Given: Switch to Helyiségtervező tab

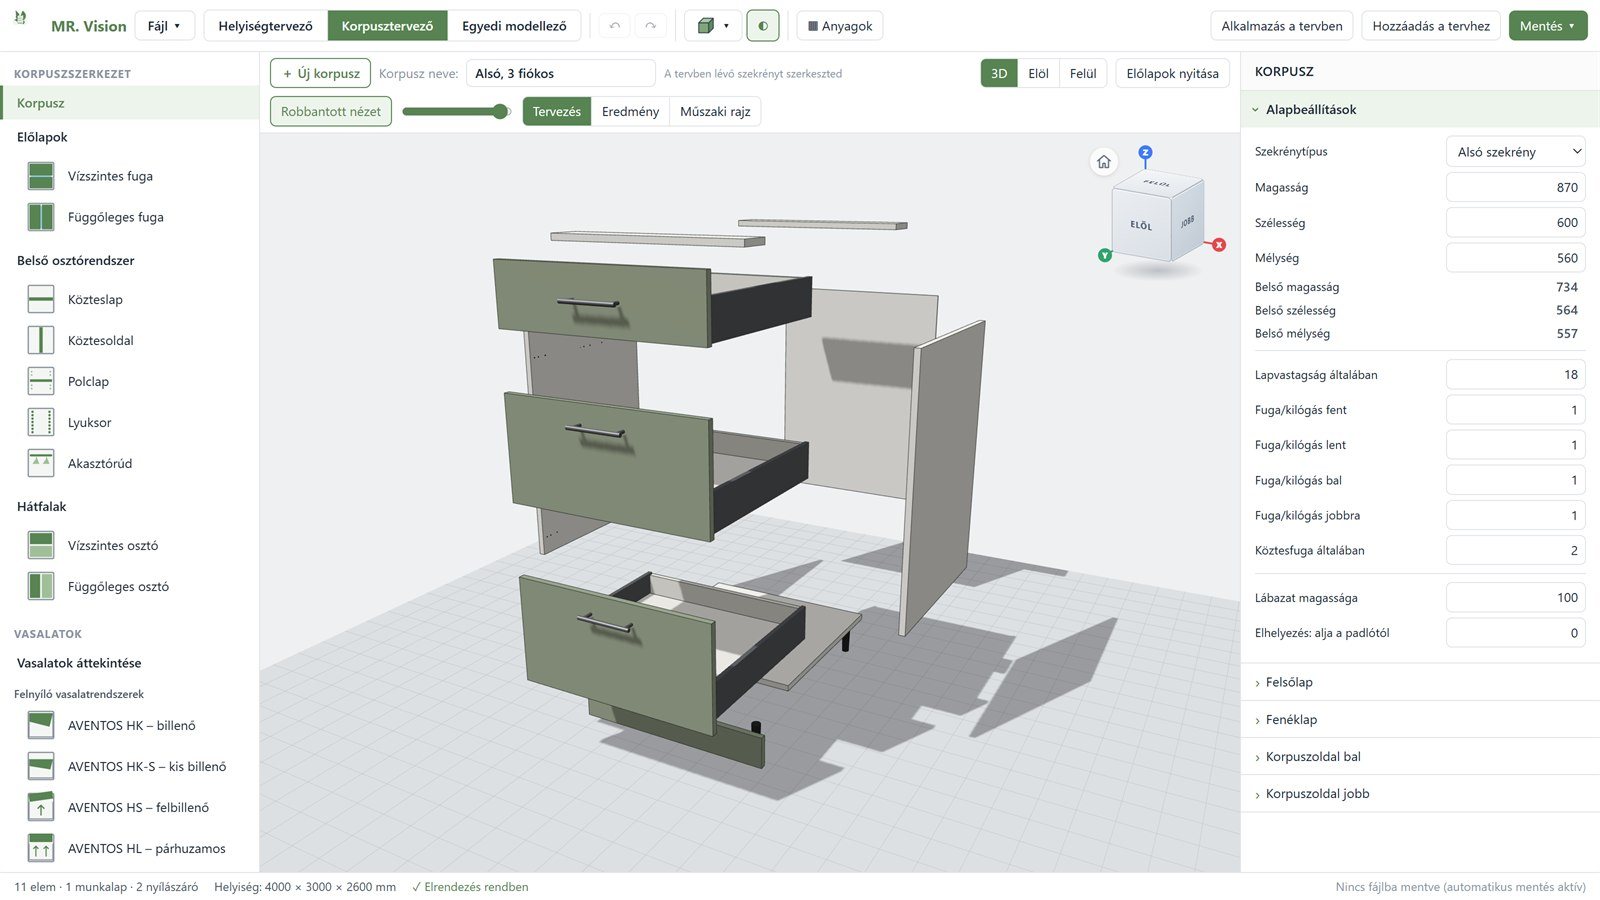Looking at the screenshot, I should [265, 26].
